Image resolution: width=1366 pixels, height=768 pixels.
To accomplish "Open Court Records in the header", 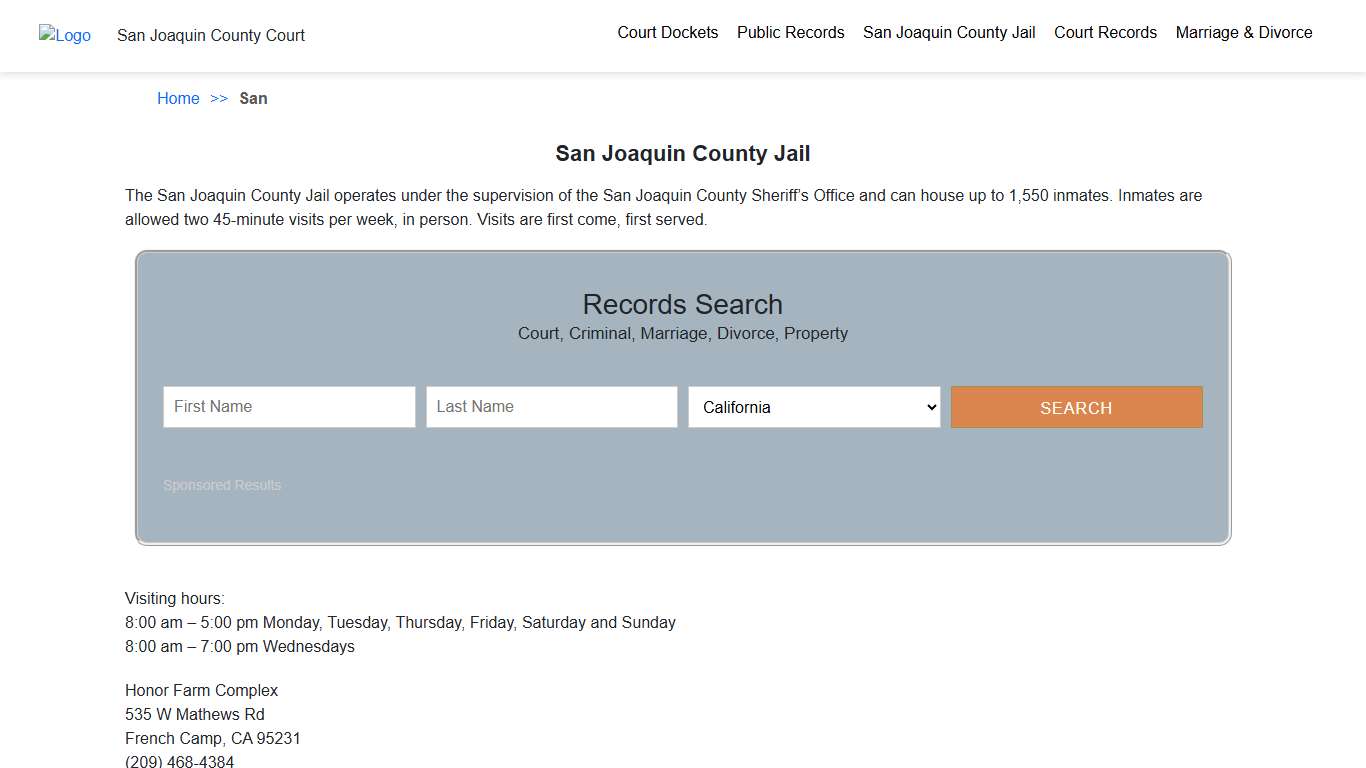I will point(1105,32).
